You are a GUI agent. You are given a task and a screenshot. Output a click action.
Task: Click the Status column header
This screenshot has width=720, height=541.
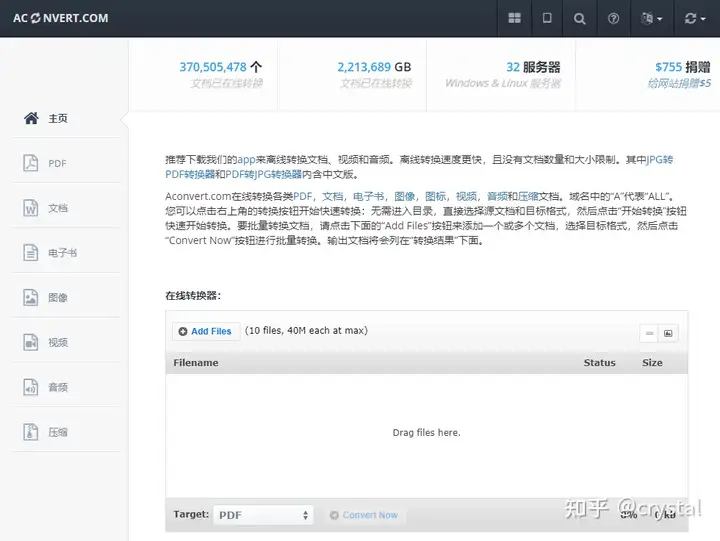(x=599, y=363)
